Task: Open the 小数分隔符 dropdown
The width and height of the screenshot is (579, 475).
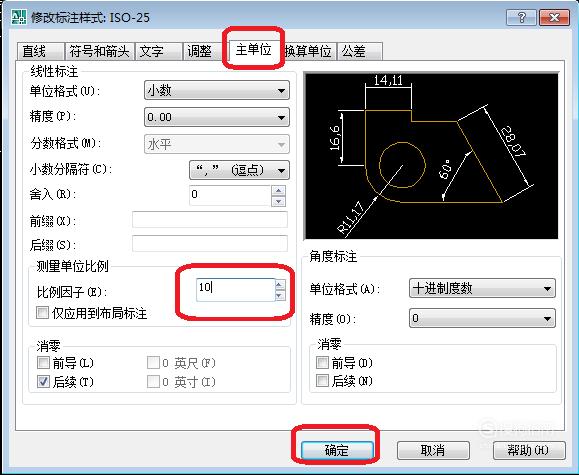Action: coord(239,170)
